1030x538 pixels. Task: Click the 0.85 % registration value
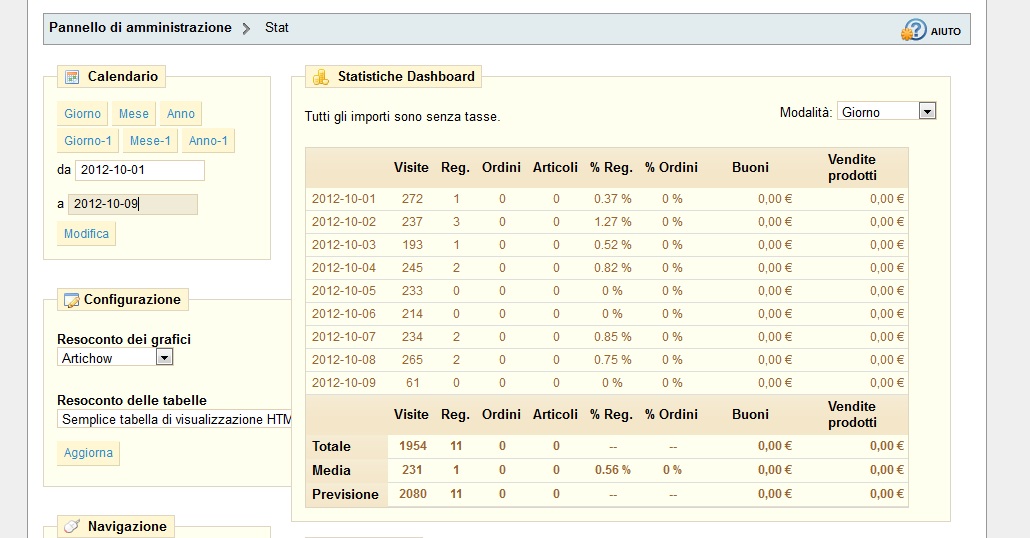(612, 337)
